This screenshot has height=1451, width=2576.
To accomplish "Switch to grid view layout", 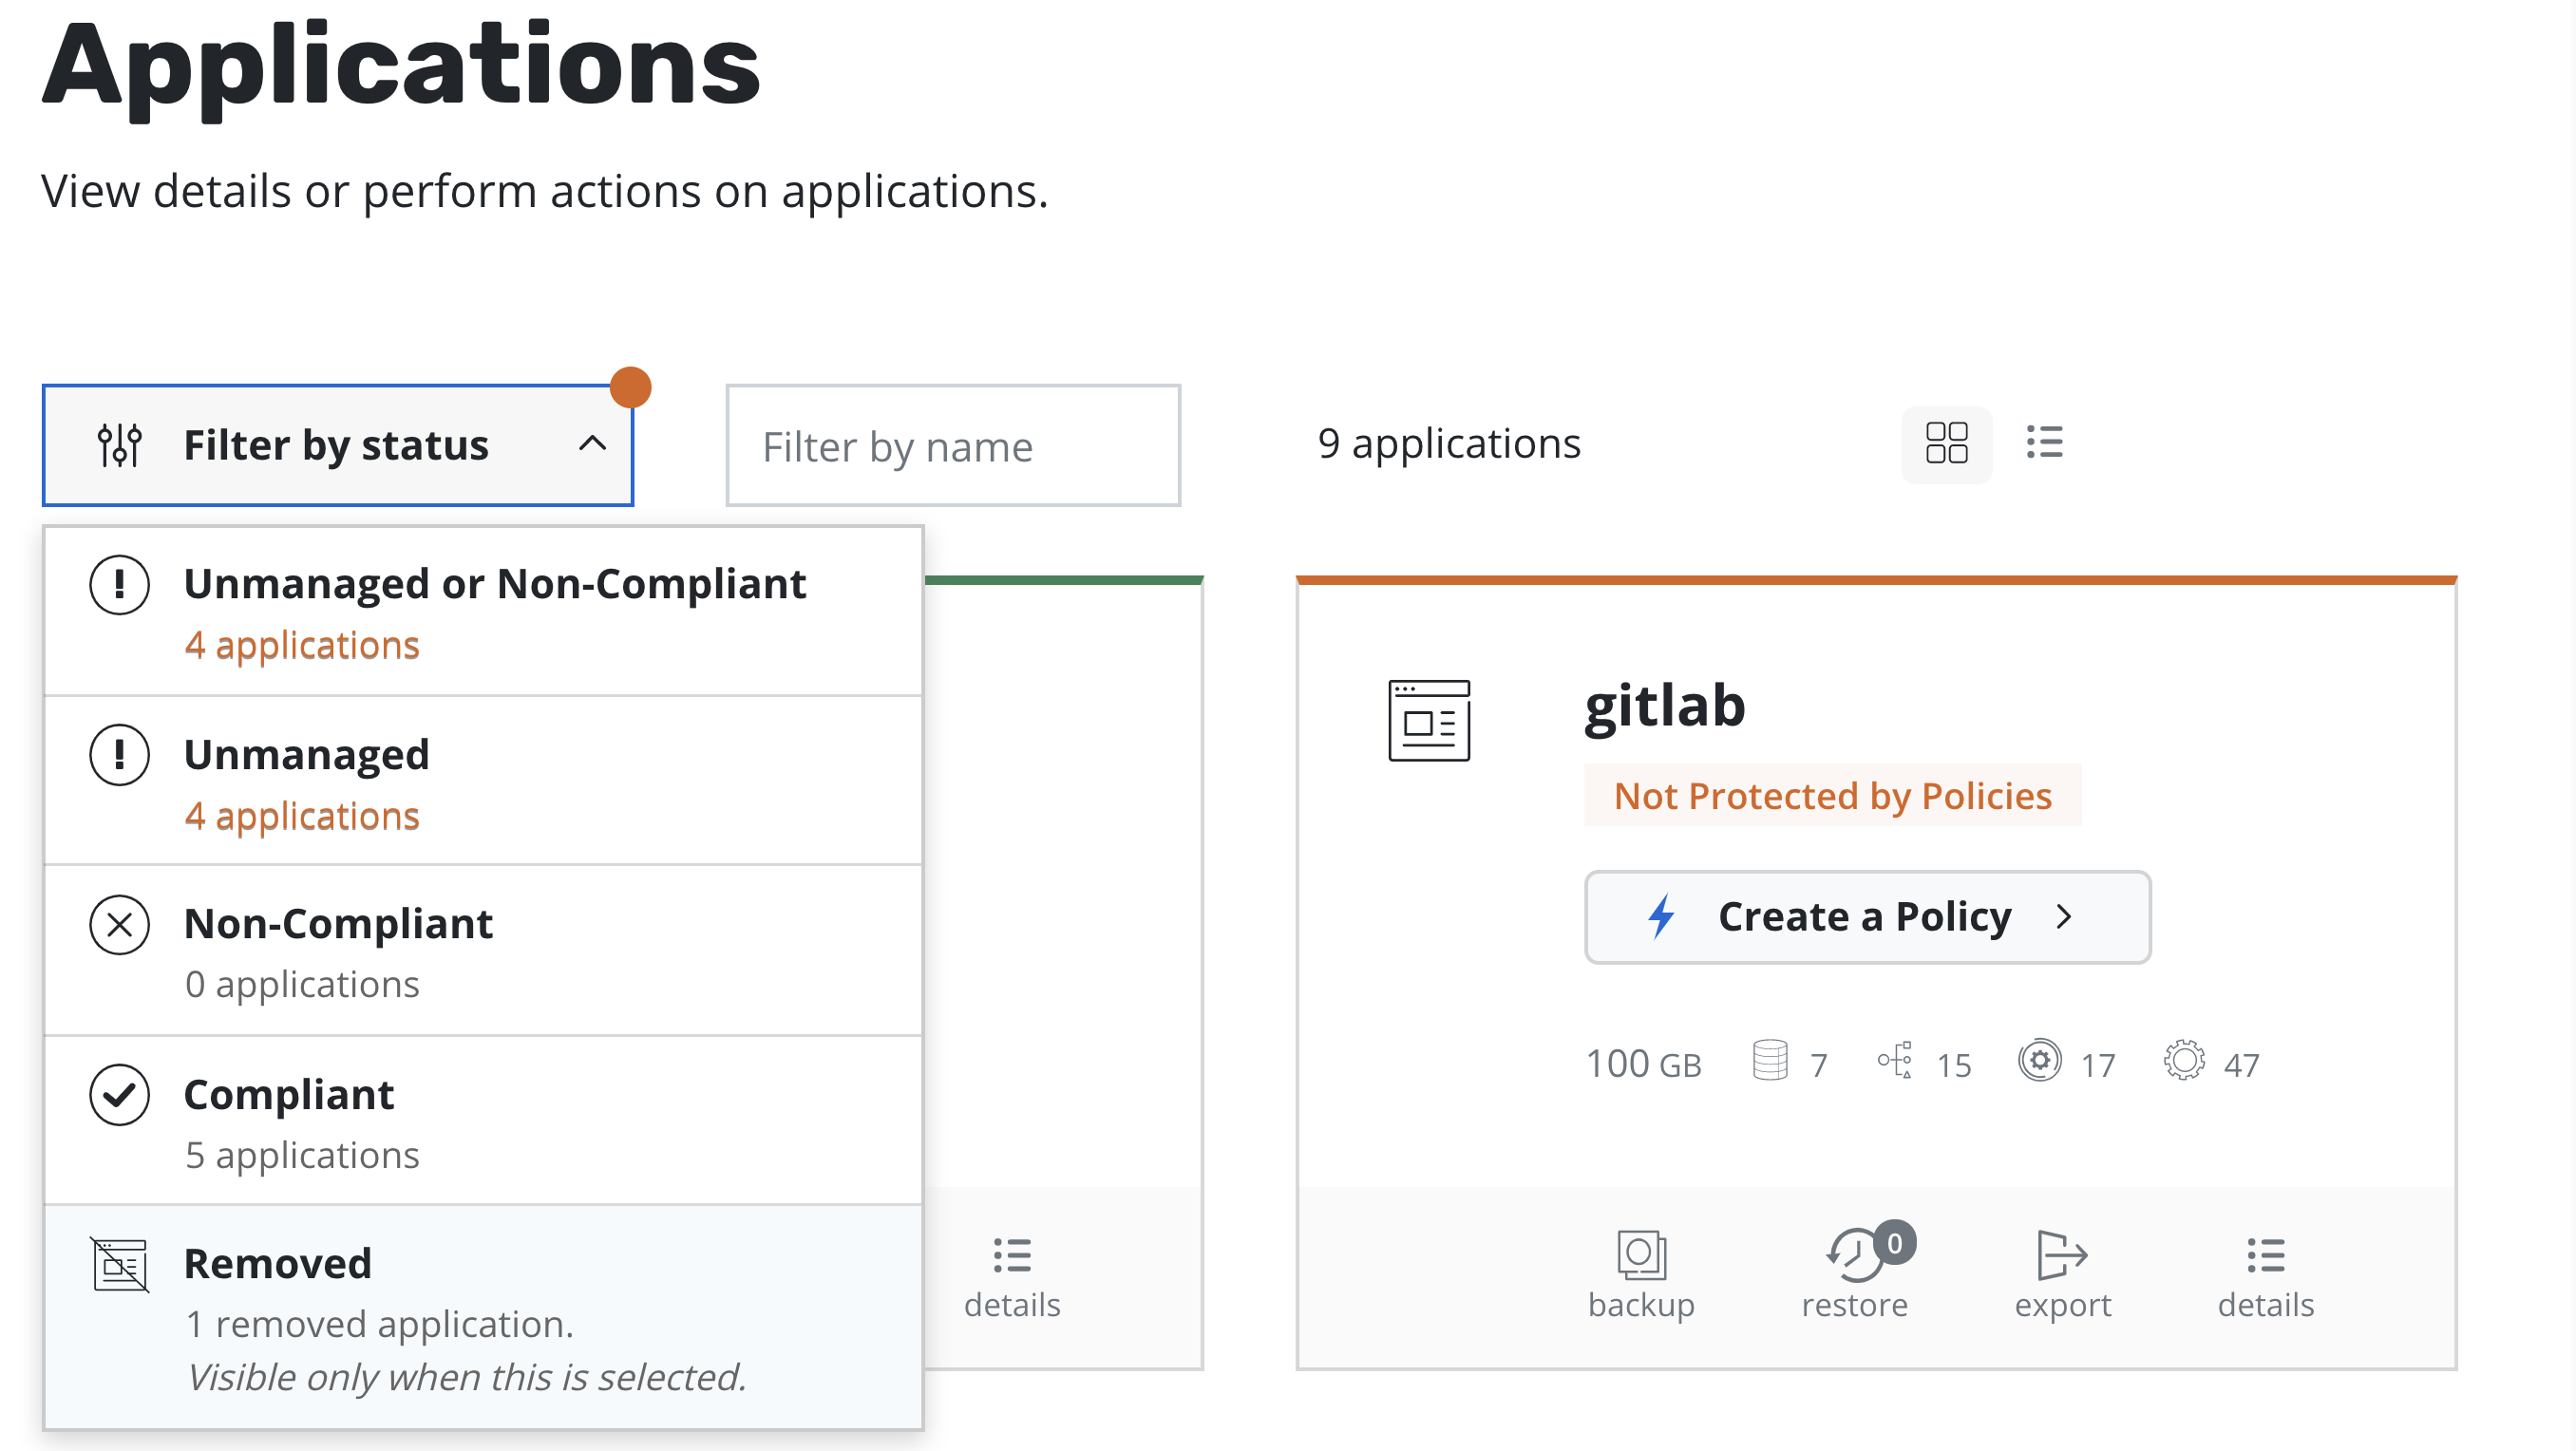I will click(x=1946, y=443).
